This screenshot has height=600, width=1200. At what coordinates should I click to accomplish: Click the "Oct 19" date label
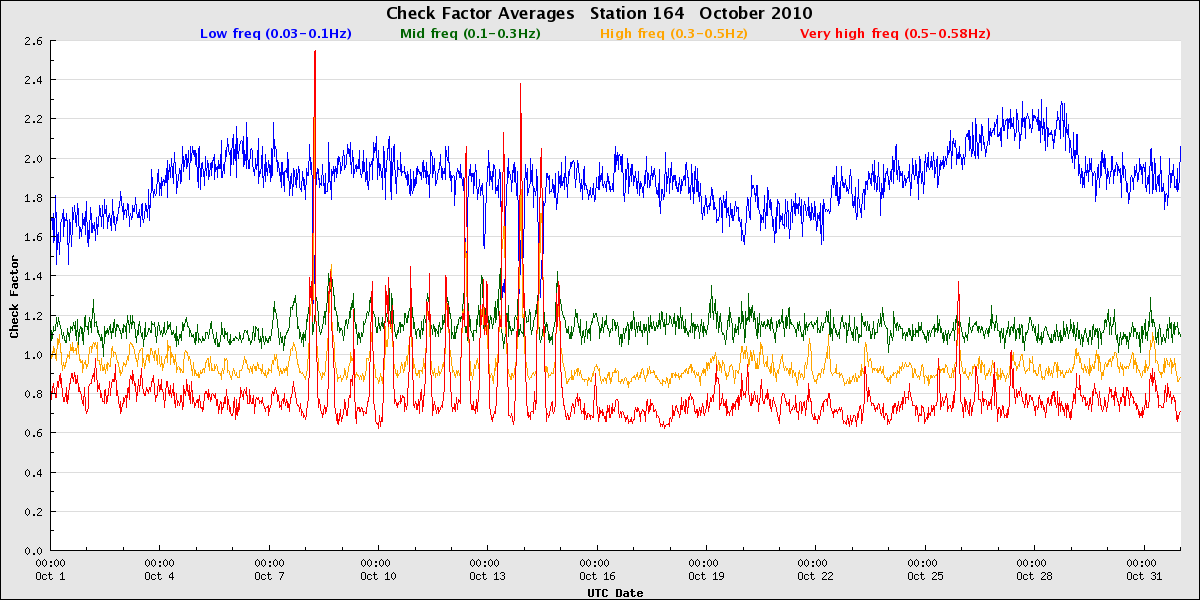[706, 576]
